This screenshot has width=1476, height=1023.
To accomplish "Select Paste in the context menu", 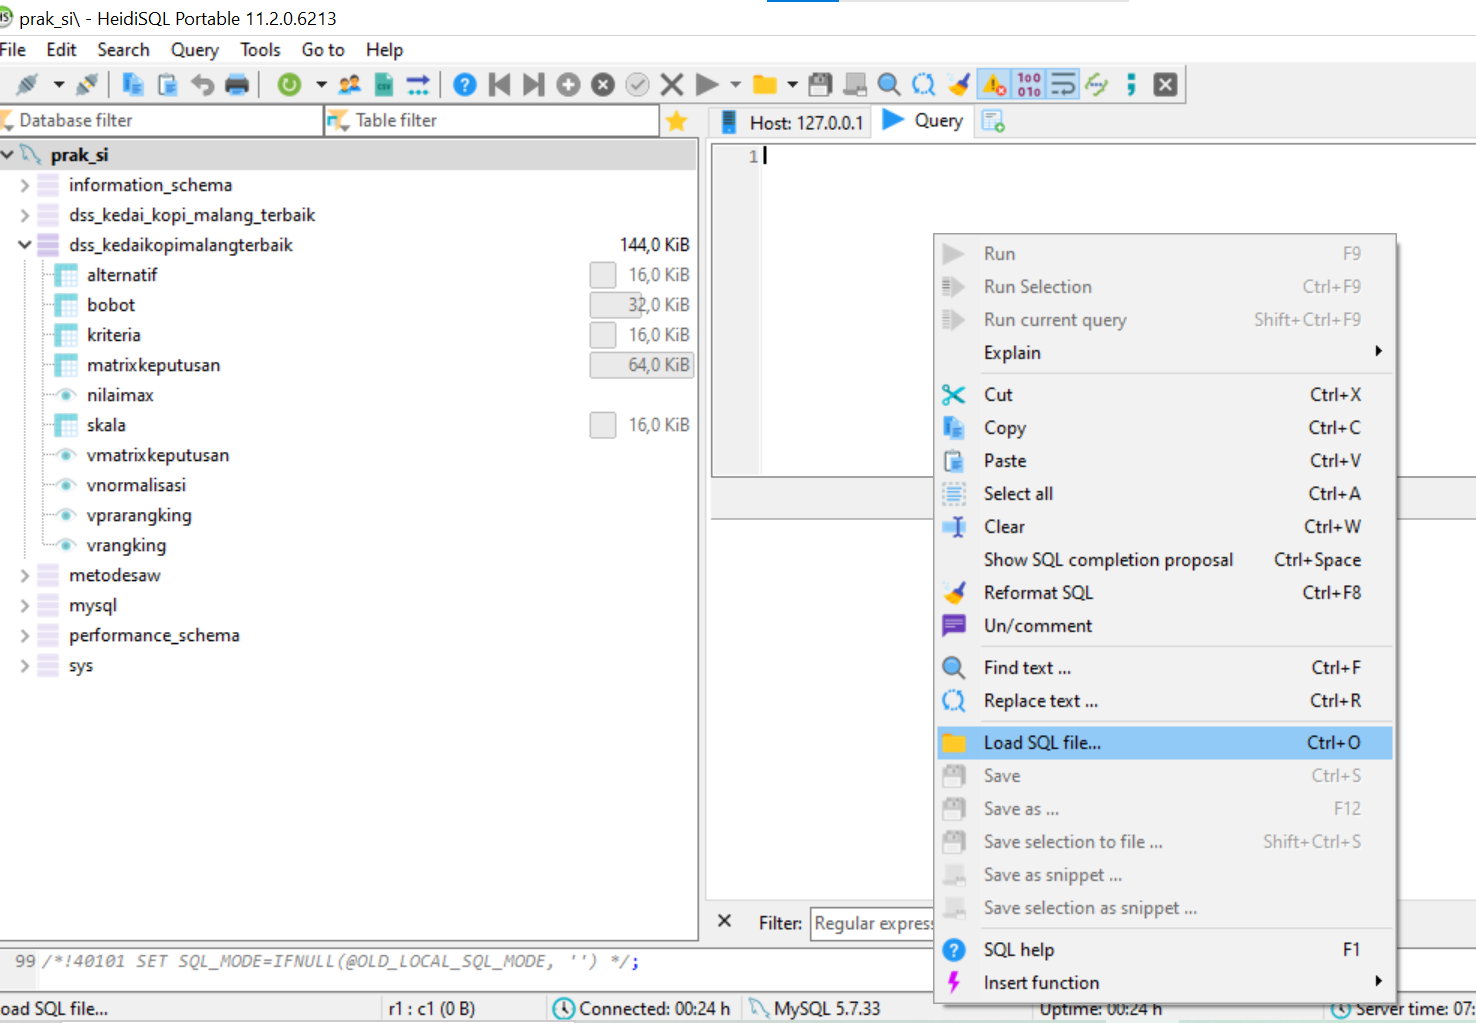I will coord(1165,461).
